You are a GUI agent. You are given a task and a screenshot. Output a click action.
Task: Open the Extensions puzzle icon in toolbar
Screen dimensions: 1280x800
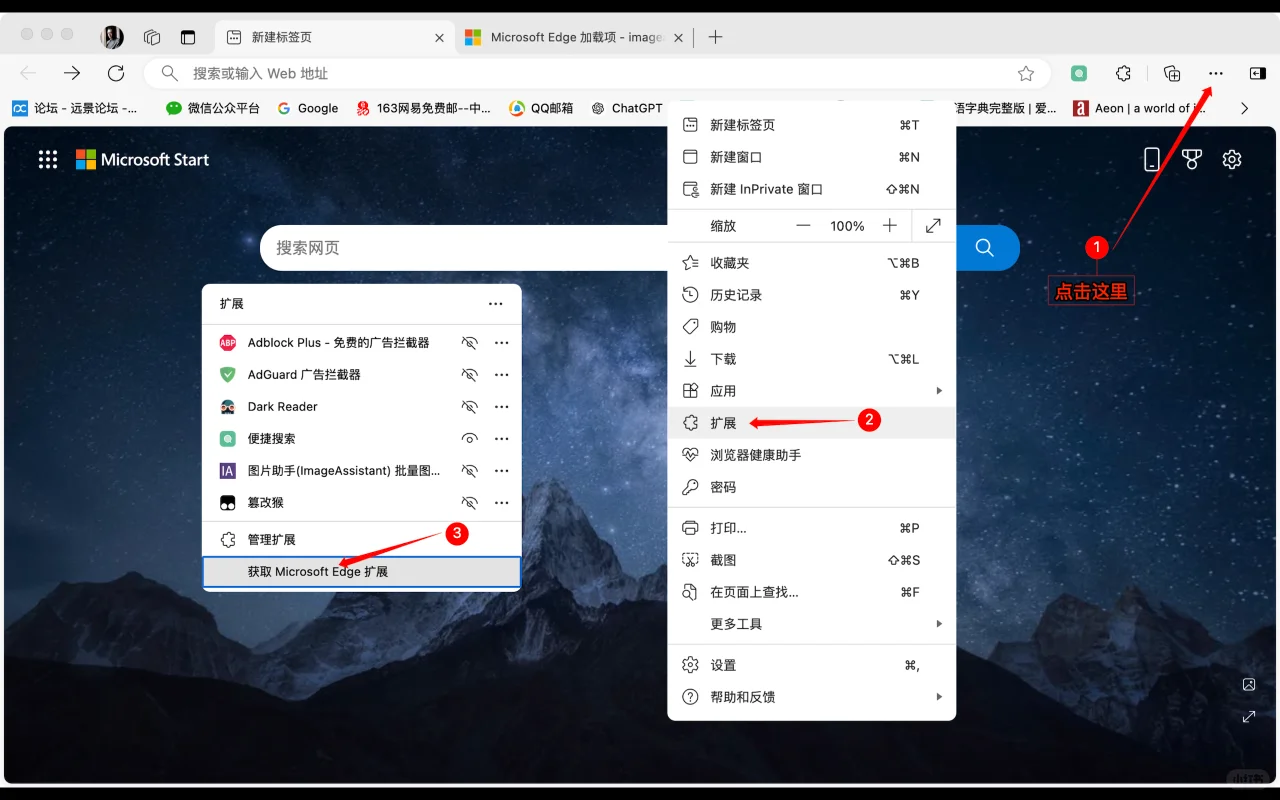1123,73
